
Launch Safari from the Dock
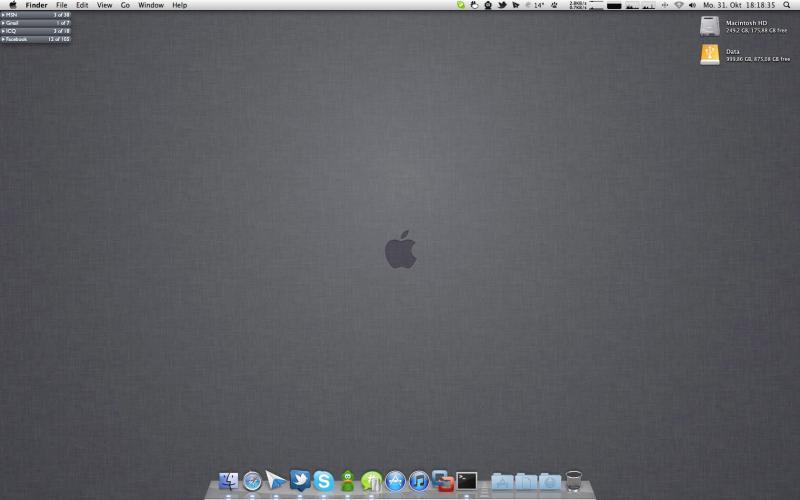[x=252, y=481]
